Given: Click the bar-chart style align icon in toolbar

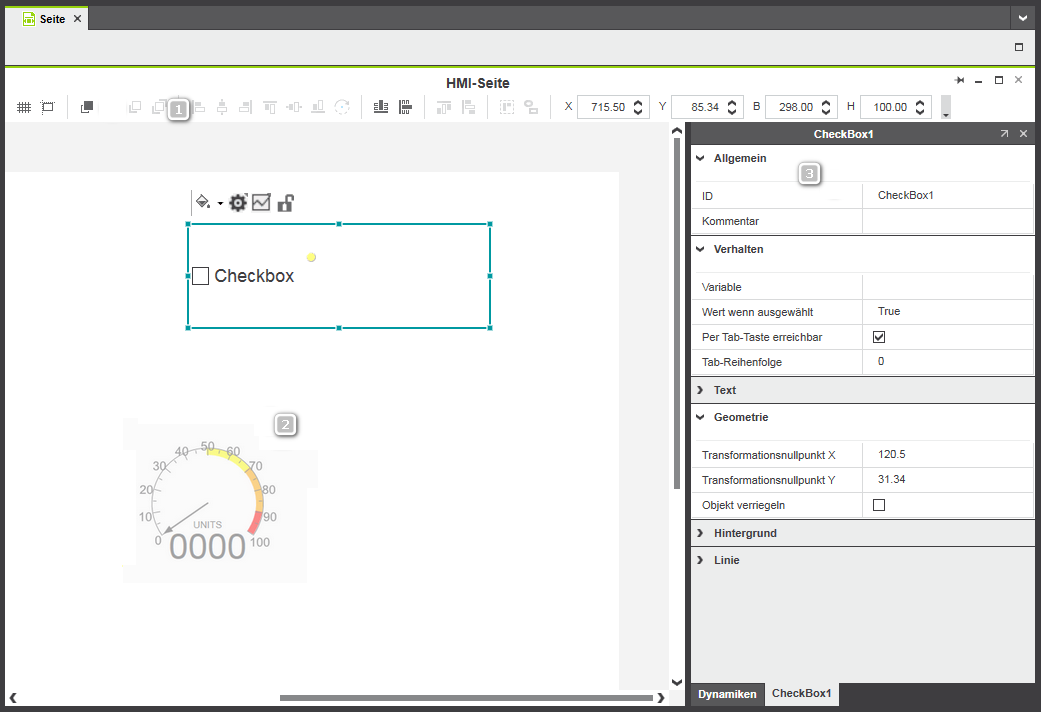Looking at the screenshot, I should pos(380,107).
